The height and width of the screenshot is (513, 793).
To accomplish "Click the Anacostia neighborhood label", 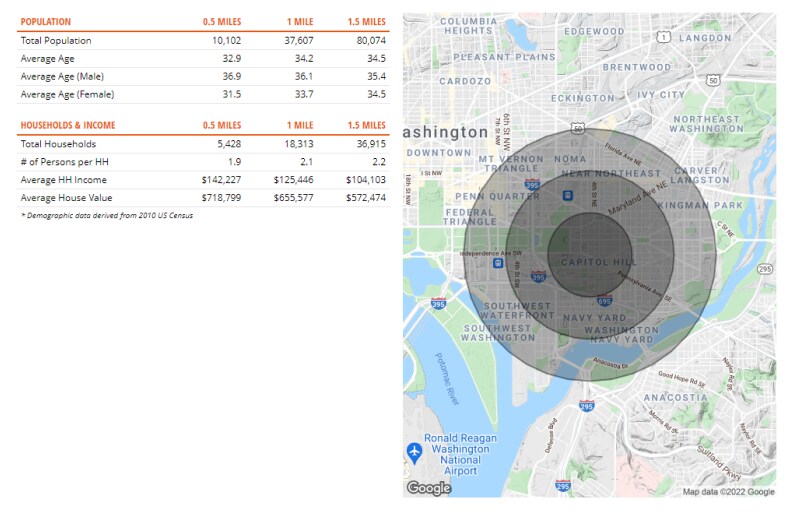I will pos(675,397).
